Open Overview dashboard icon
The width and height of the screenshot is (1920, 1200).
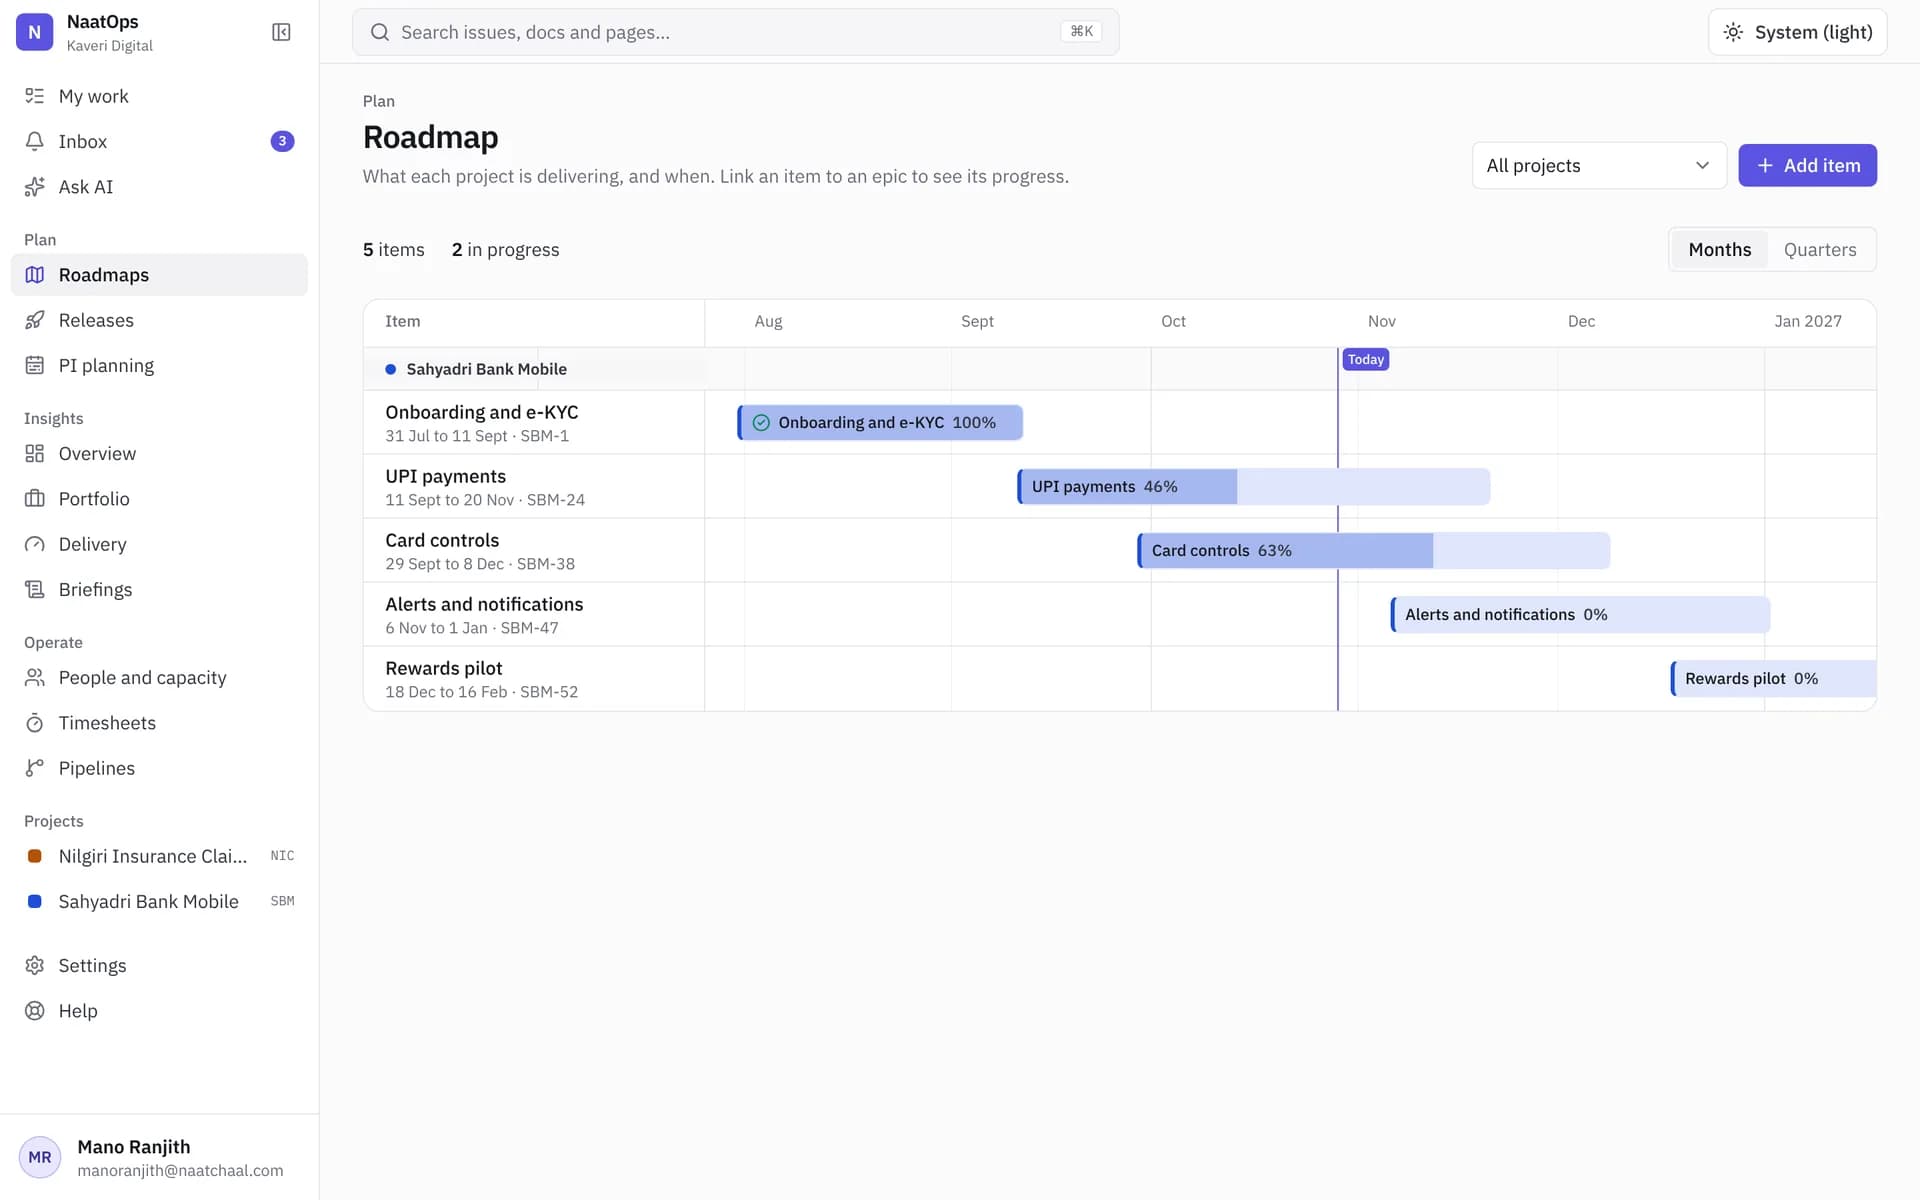(35, 453)
